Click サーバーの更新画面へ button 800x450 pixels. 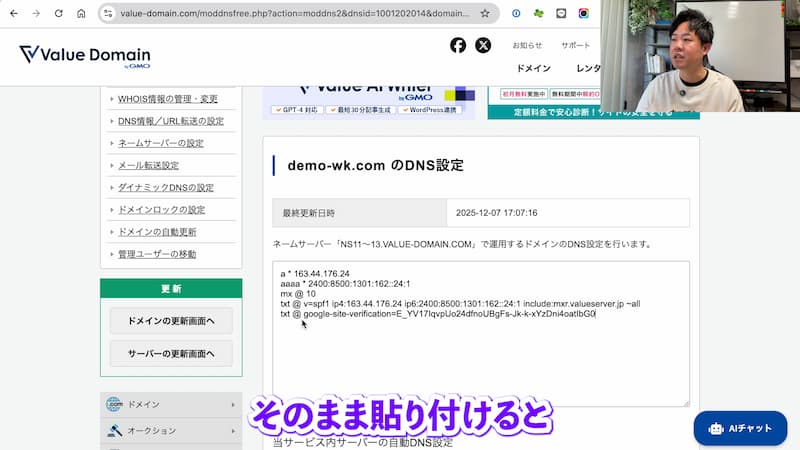point(171,354)
